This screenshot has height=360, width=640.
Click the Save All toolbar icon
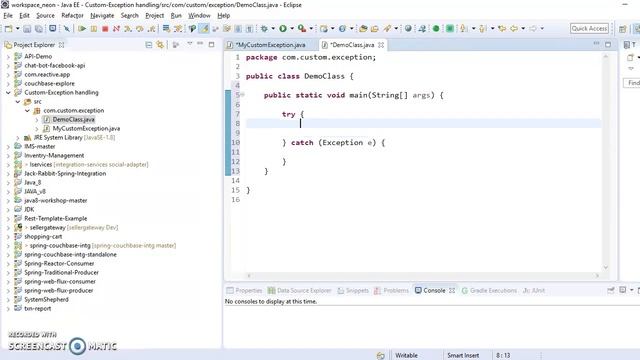[38, 29]
